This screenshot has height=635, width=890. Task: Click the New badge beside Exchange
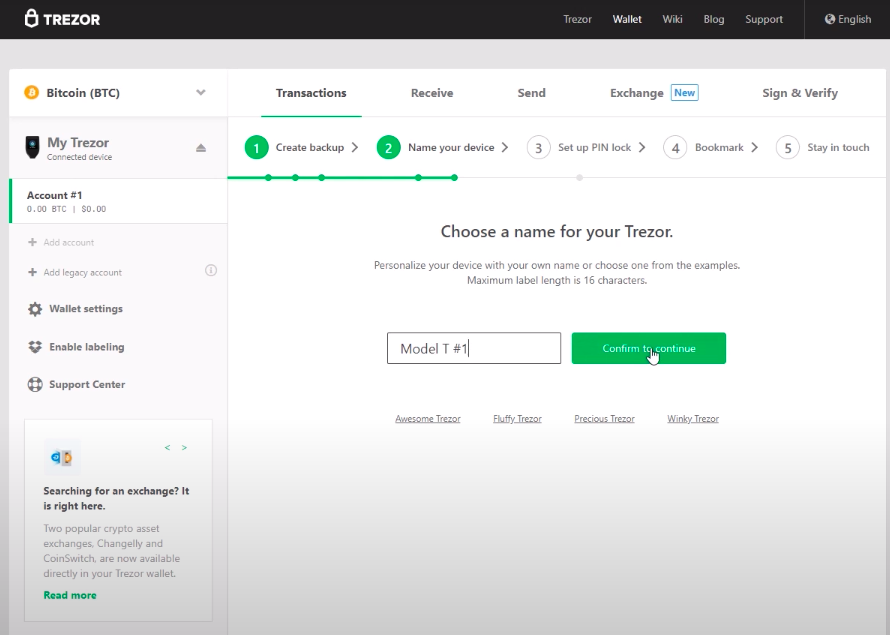(x=685, y=92)
